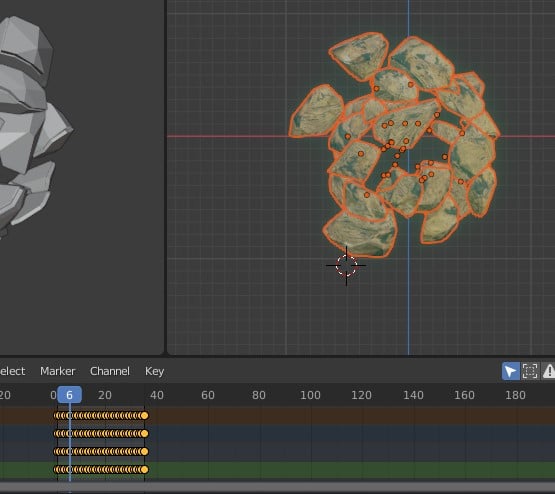Open the partially visible Select menu

12,371
